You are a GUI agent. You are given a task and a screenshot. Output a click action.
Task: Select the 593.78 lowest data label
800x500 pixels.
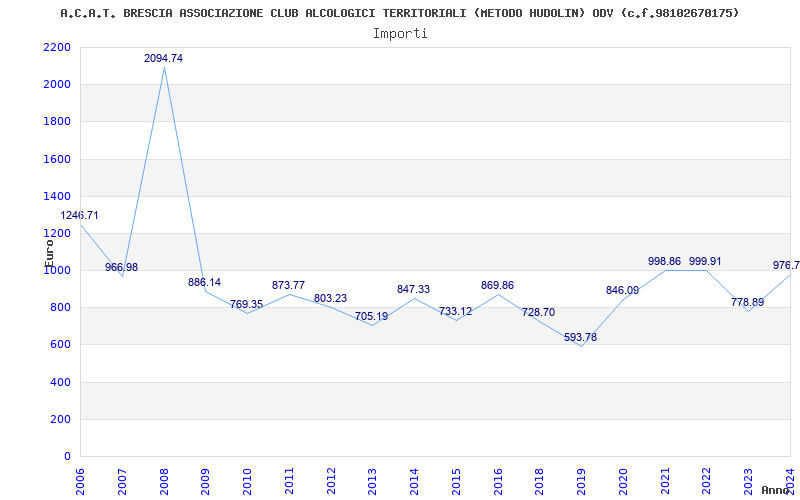[581, 337]
